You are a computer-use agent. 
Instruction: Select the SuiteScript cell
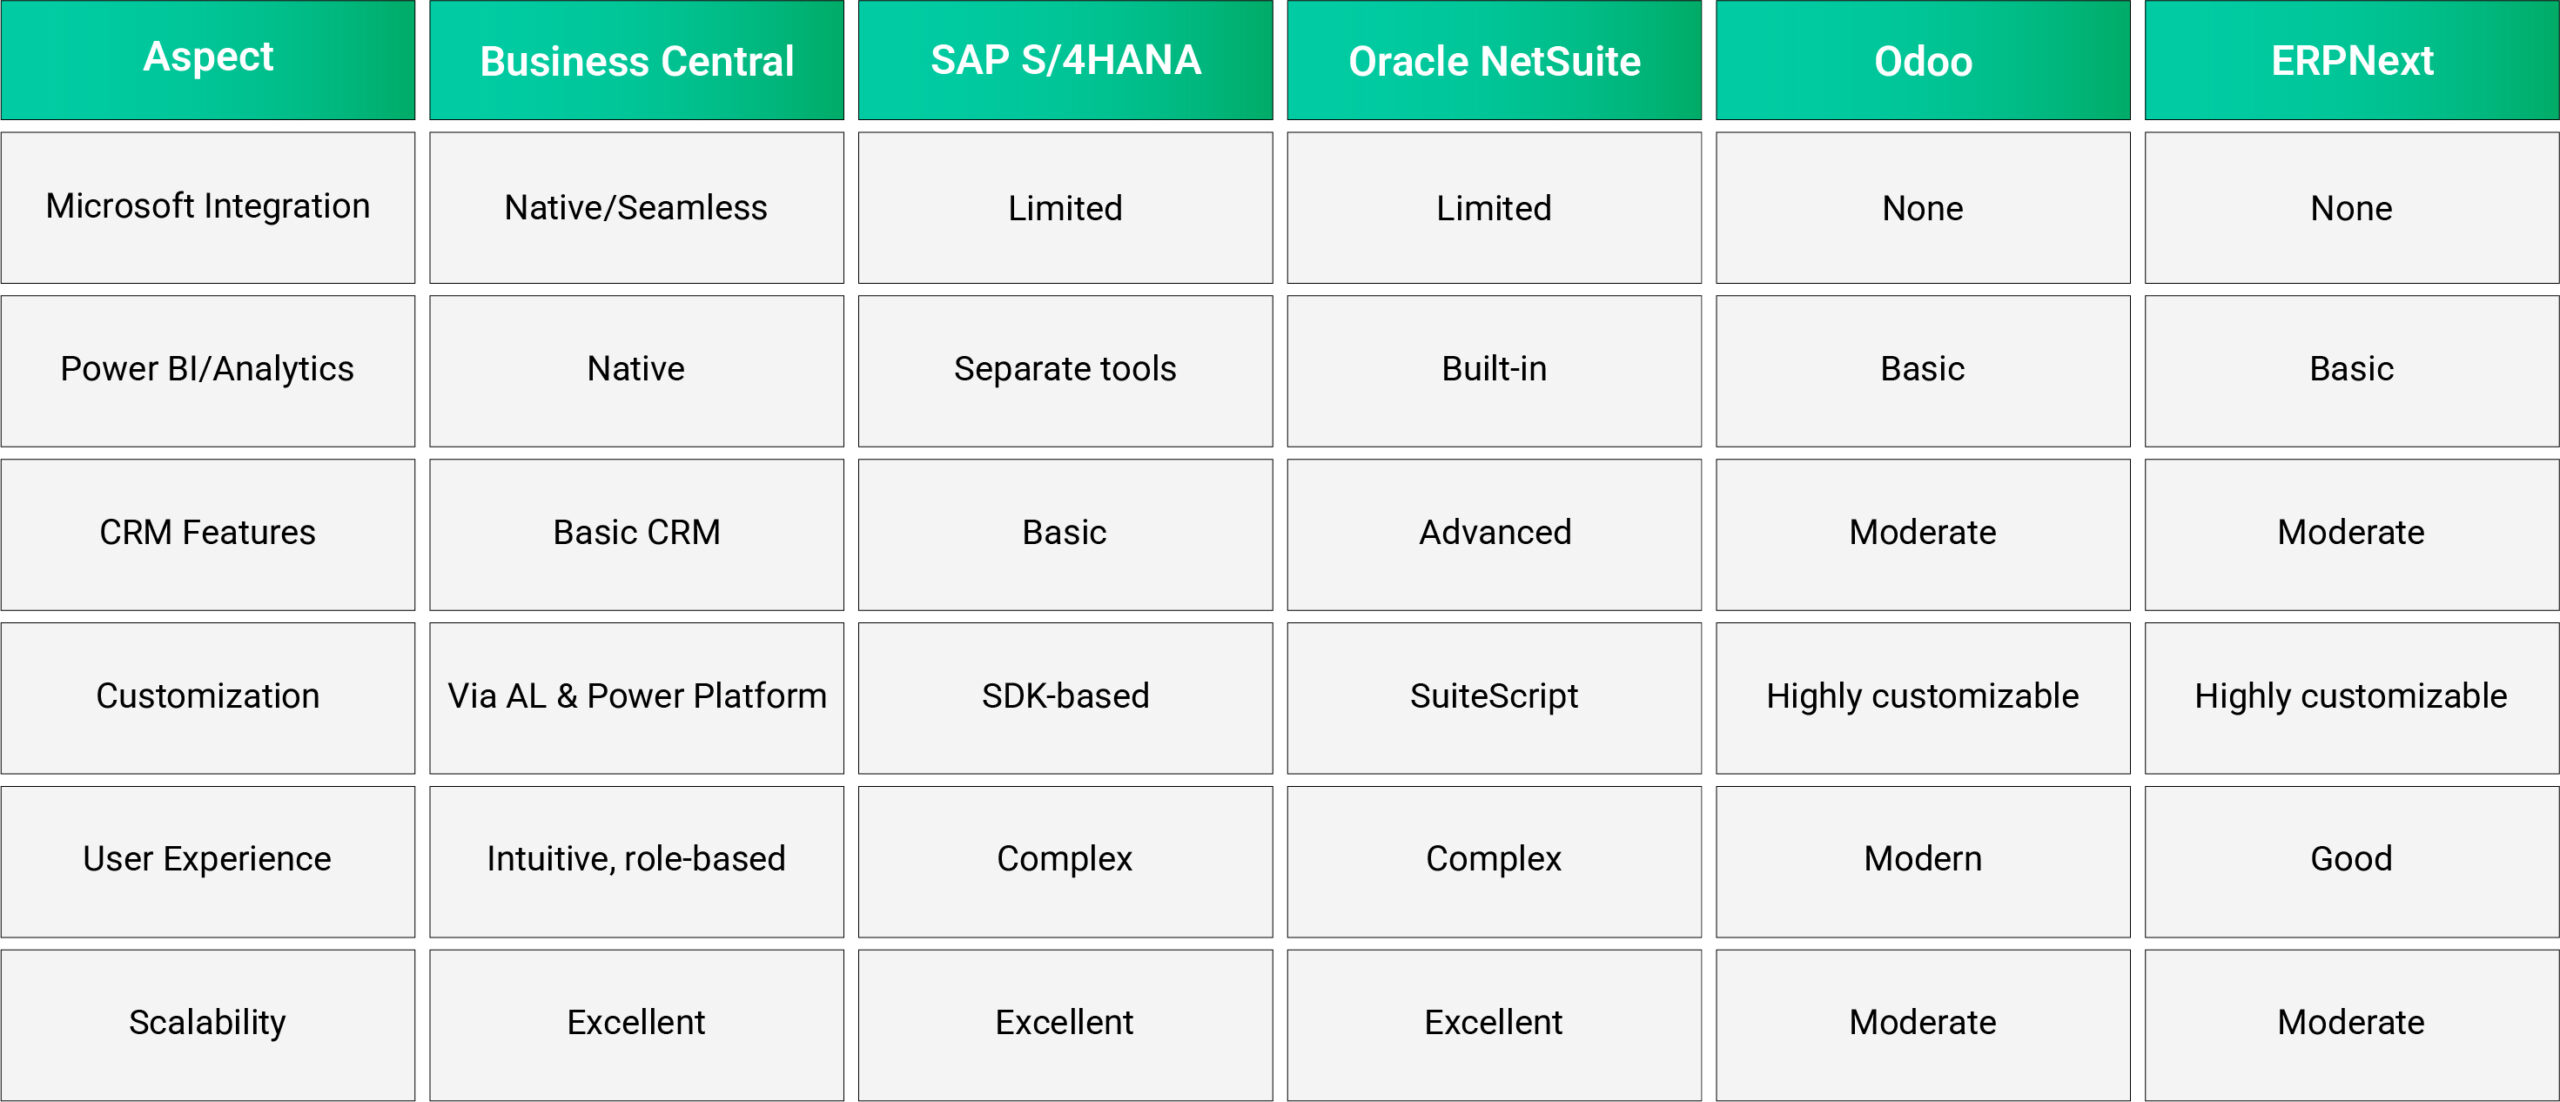(x=1494, y=696)
